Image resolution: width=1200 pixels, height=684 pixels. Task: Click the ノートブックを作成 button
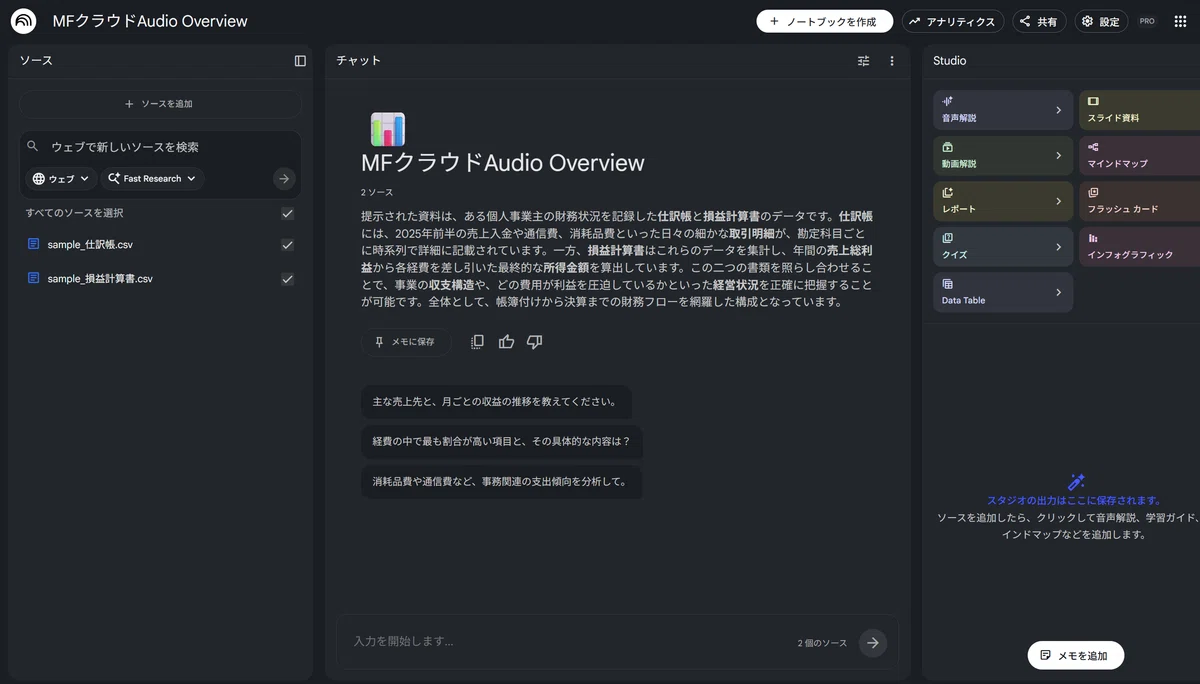pyautogui.click(x=824, y=21)
